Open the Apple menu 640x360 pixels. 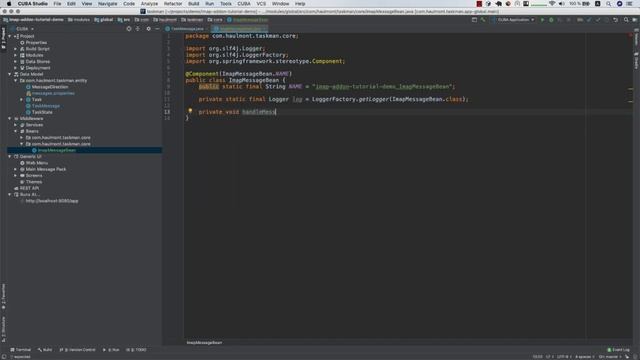[x=9, y=4]
